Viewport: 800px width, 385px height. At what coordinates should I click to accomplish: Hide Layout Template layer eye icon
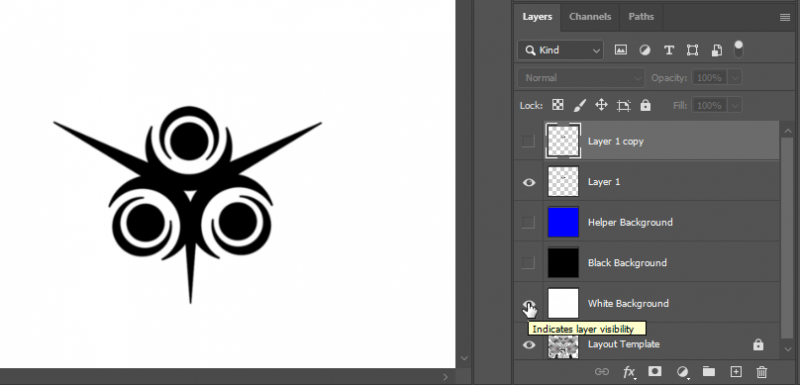pyautogui.click(x=529, y=345)
